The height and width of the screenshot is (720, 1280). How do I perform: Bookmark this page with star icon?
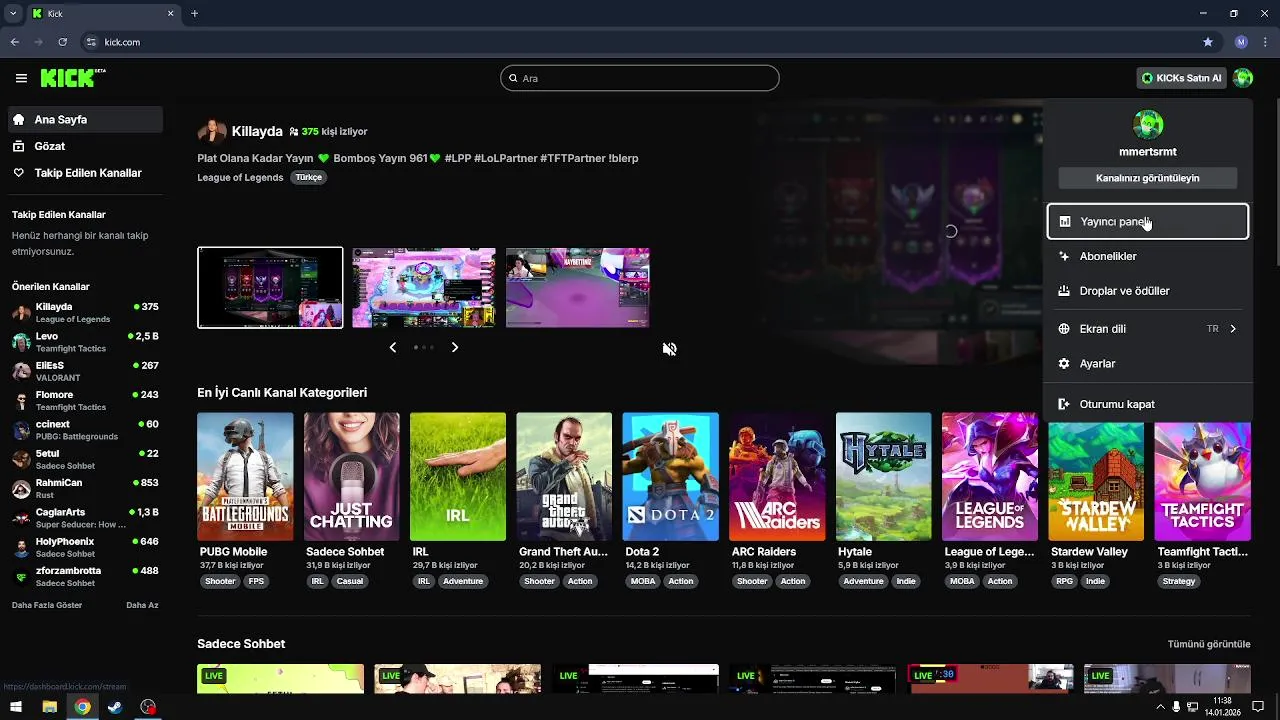(x=1208, y=42)
